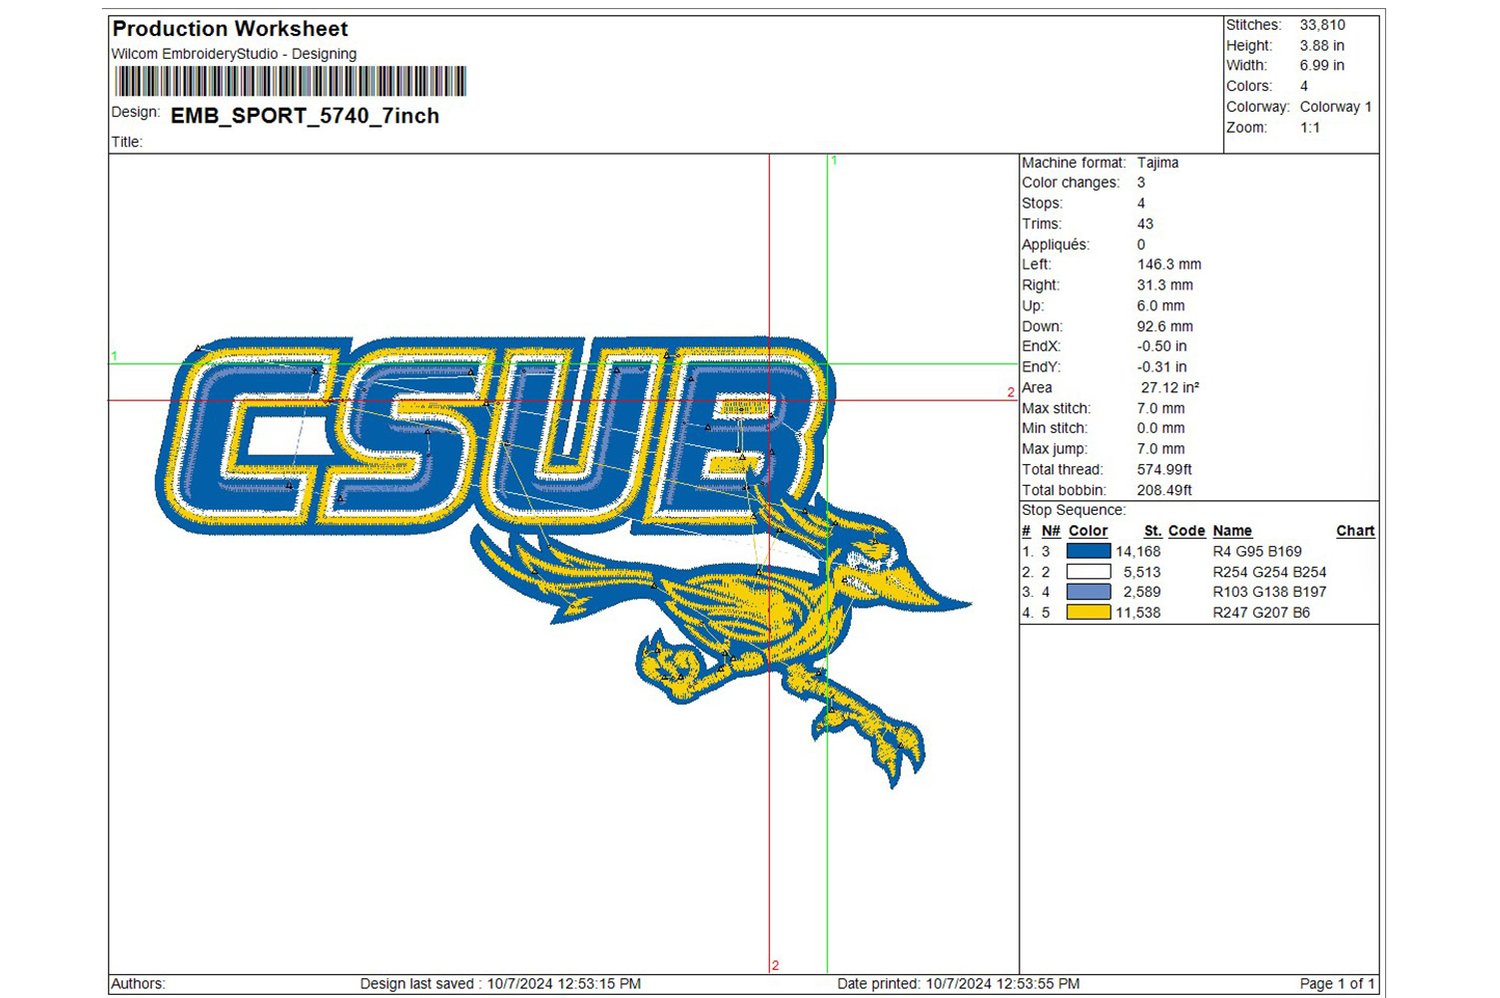Screen dimensions: 1500x998
Task: Select the "Name" column header
Action: click(x=1233, y=532)
